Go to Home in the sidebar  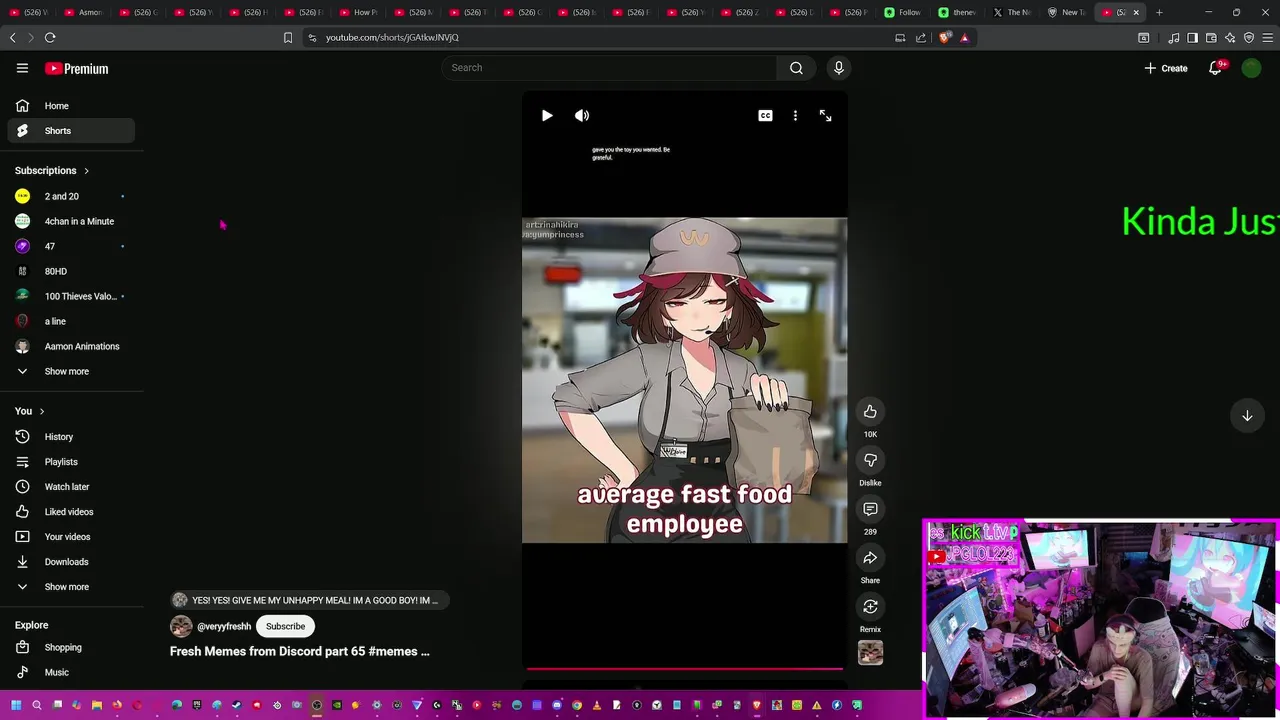[71, 106]
